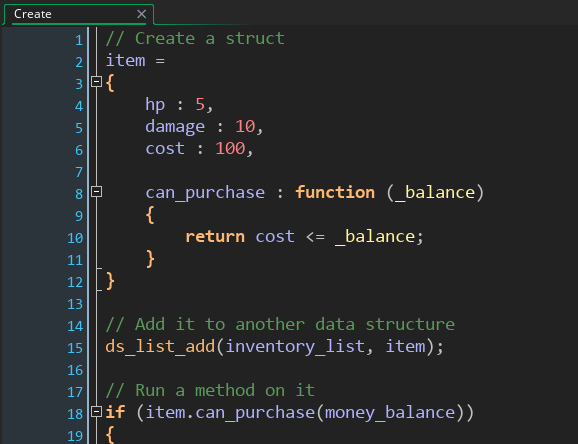578x444 pixels.
Task: Click the comment '// Run a method on it'
Action: (210, 390)
